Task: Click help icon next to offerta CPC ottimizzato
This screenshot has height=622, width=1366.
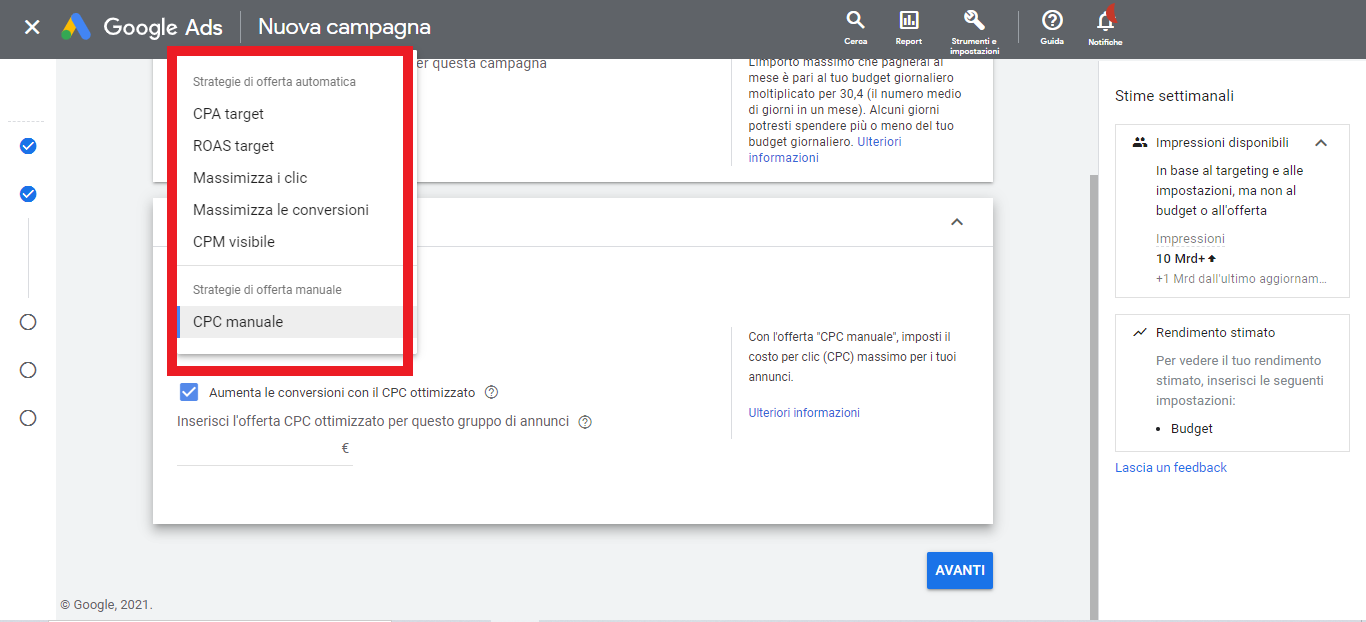Action: coord(585,422)
